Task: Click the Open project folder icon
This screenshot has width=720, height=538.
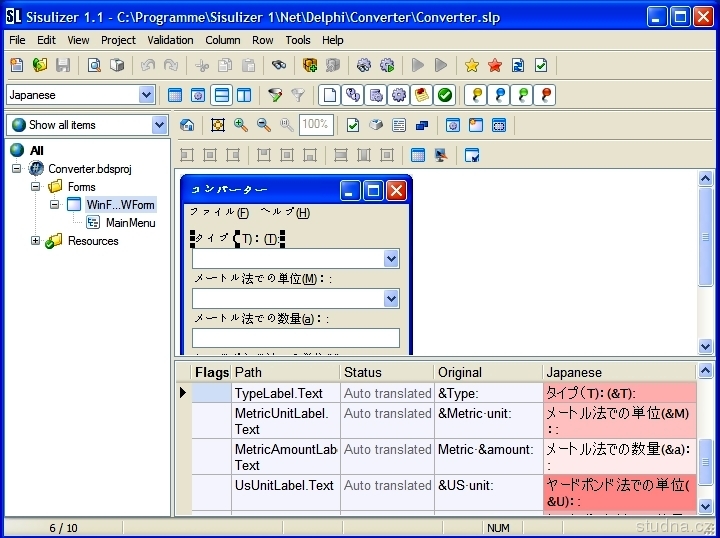Action: point(40,66)
